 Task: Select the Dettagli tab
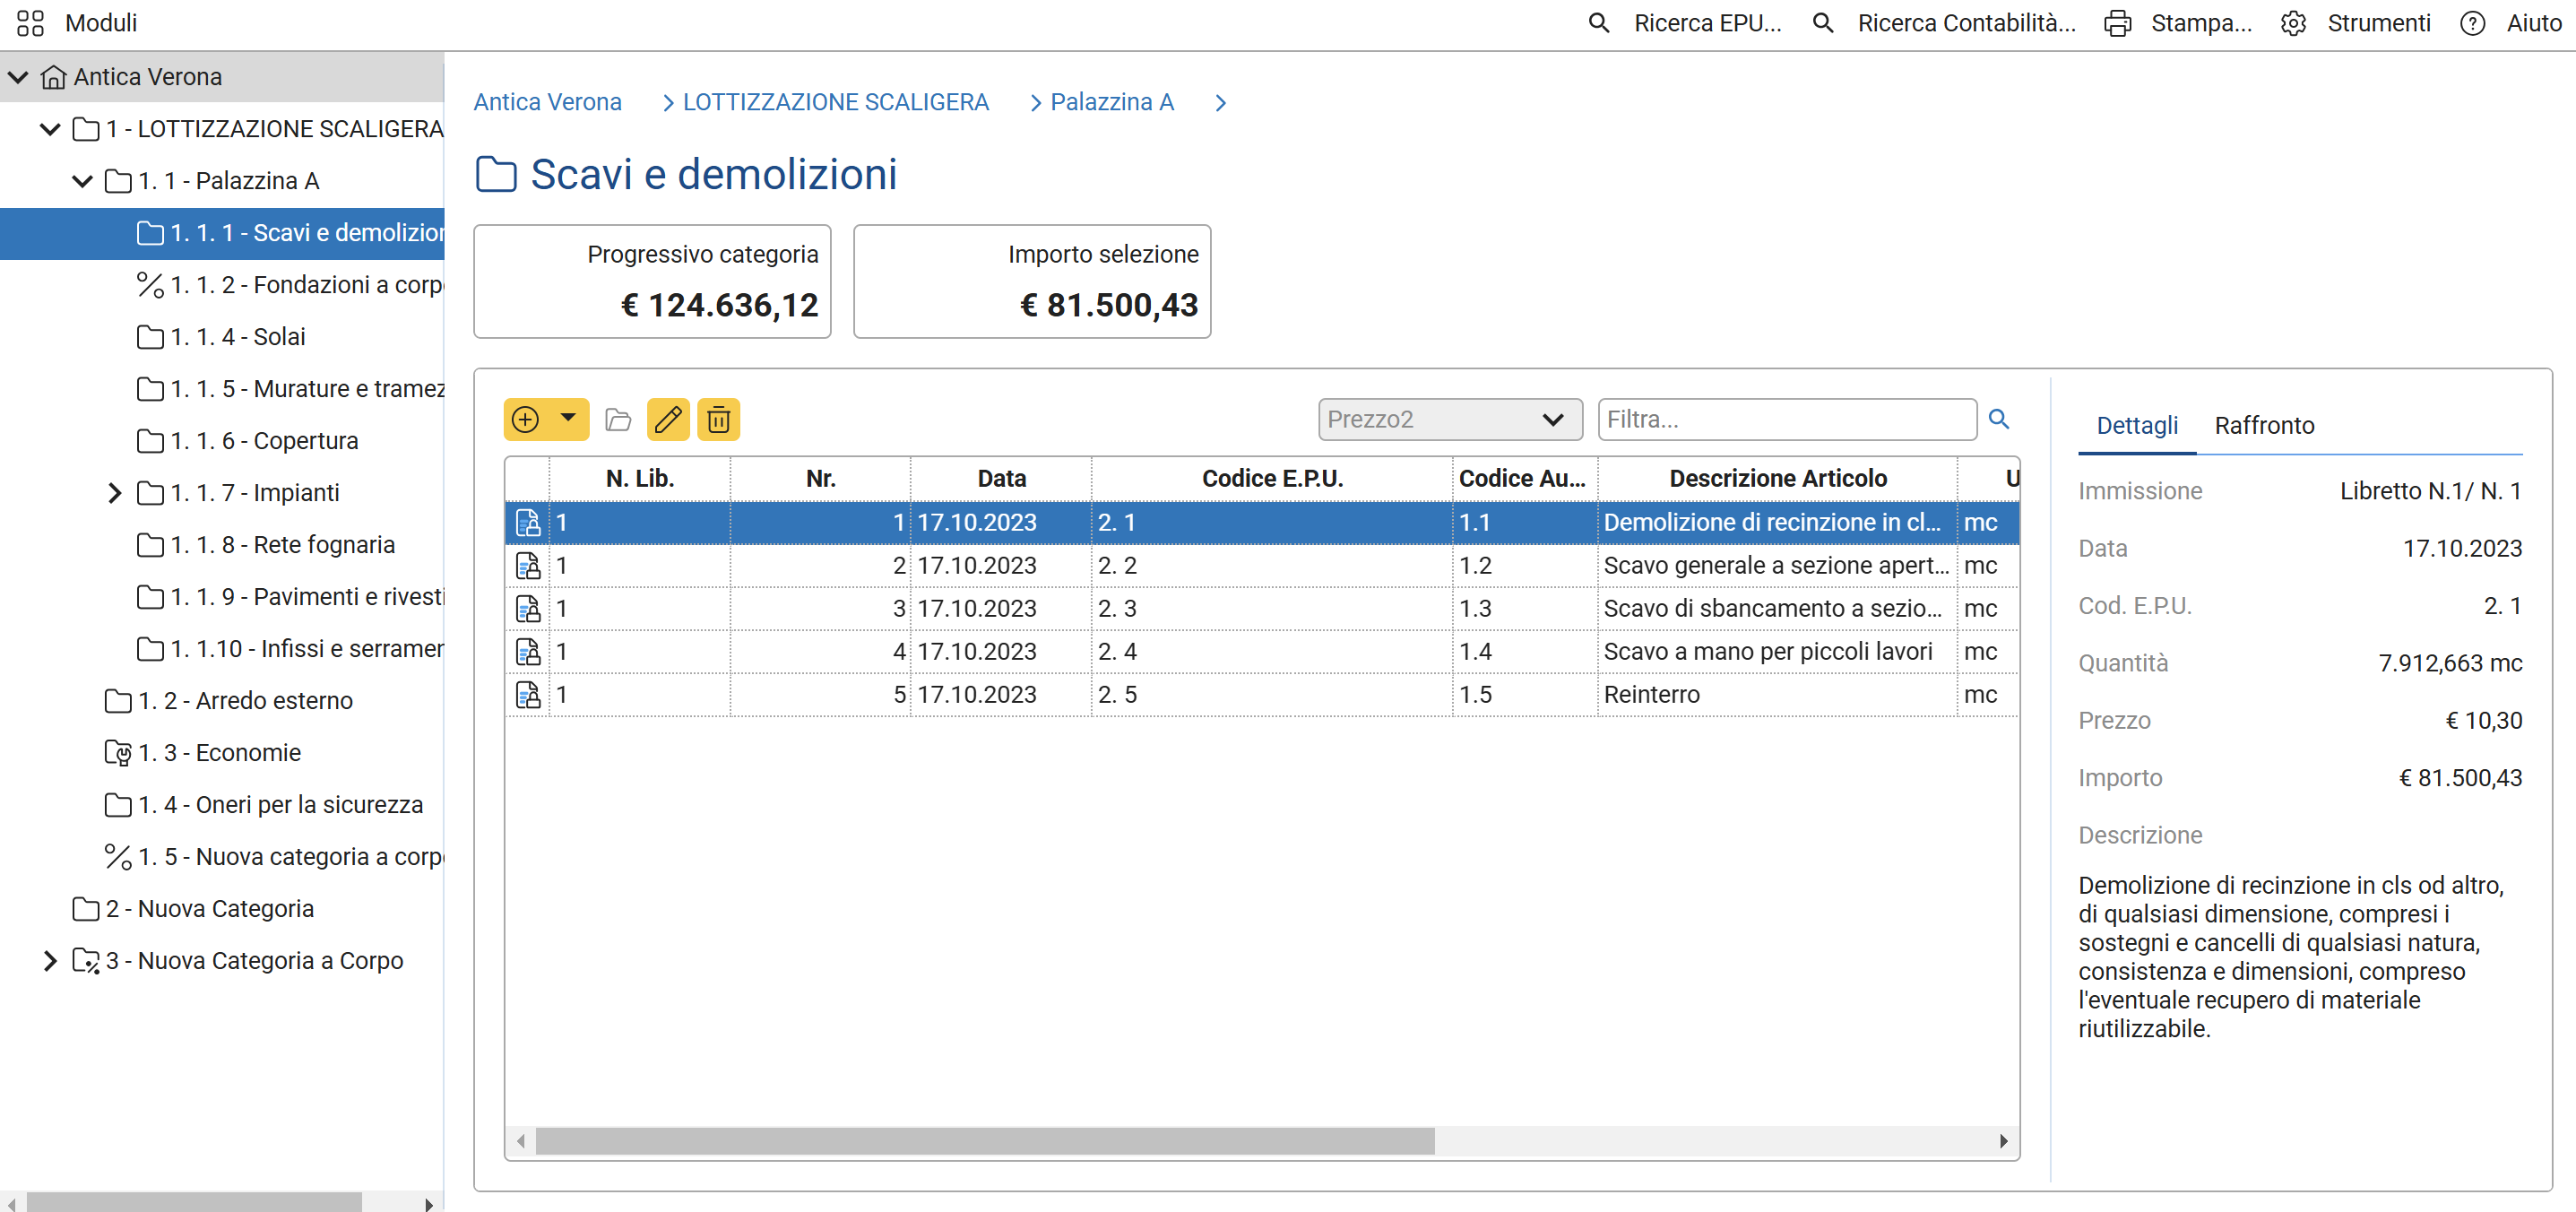(x=2136, y=425)
